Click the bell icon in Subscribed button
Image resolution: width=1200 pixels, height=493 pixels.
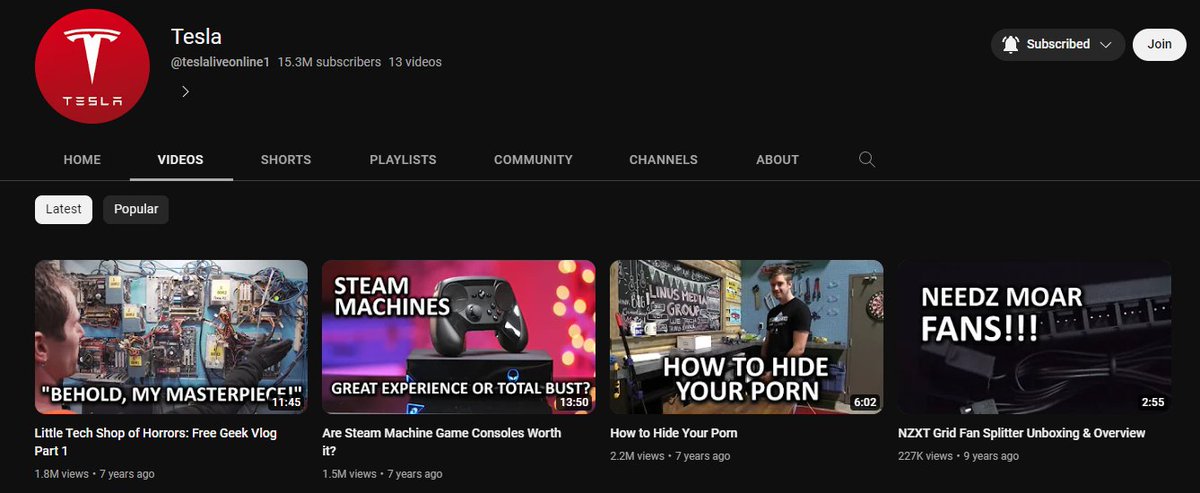(x=1010, y=45)
